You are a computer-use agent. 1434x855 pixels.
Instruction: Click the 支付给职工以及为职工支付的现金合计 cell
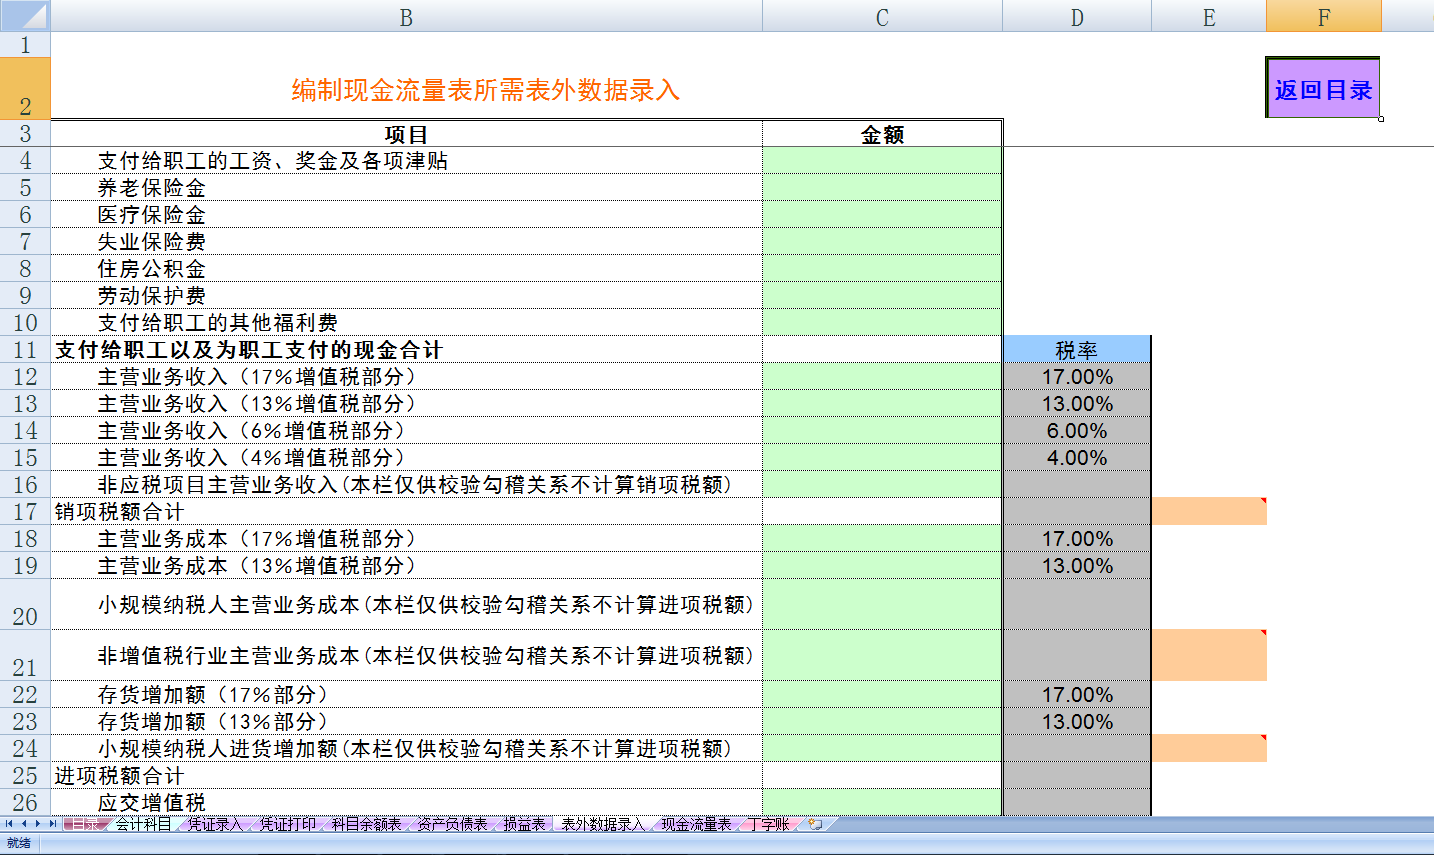pos(406,350)
